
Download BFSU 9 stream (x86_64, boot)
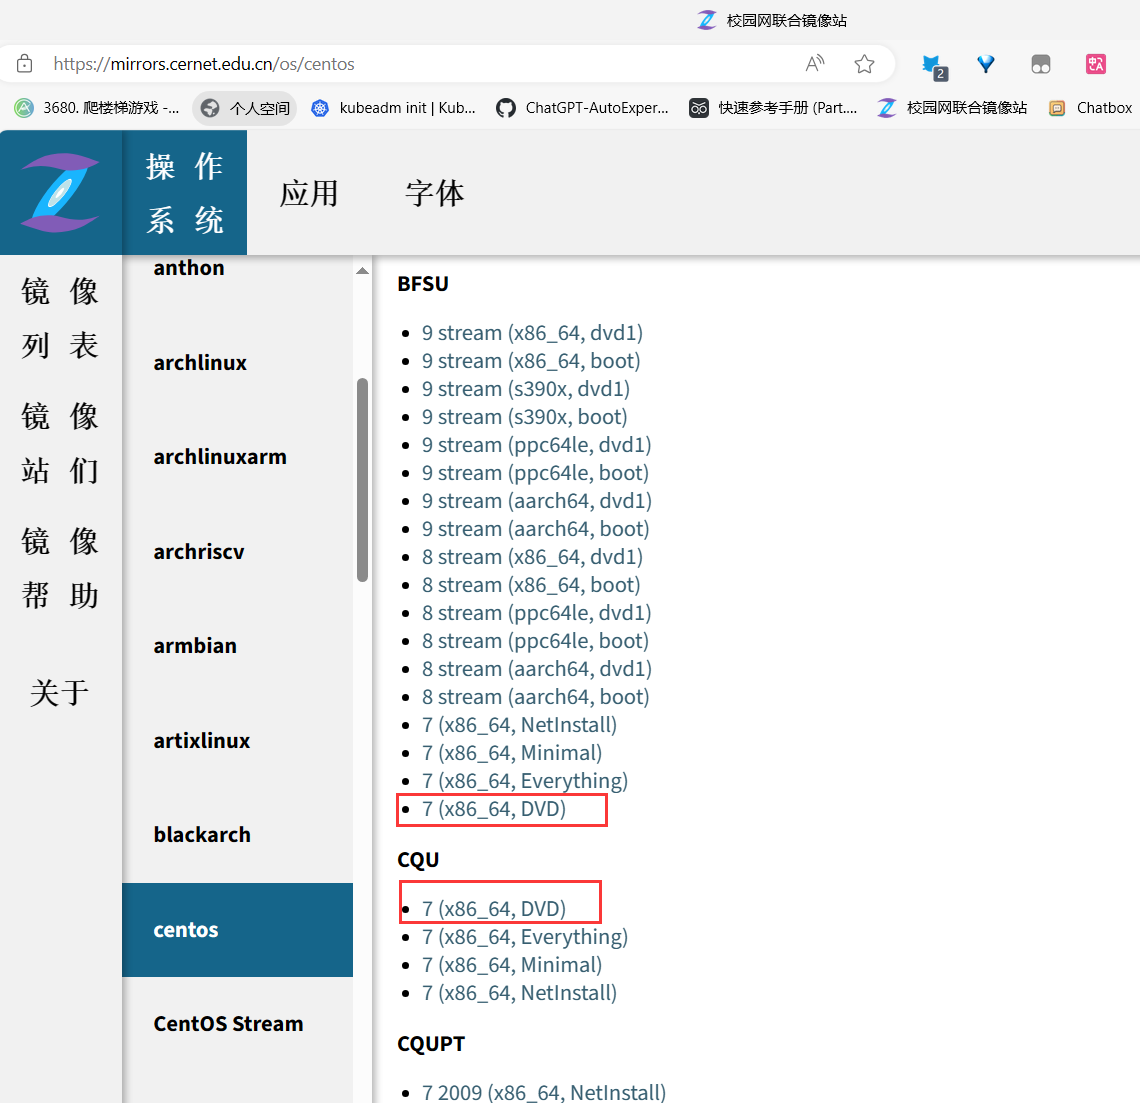(531, 361)
